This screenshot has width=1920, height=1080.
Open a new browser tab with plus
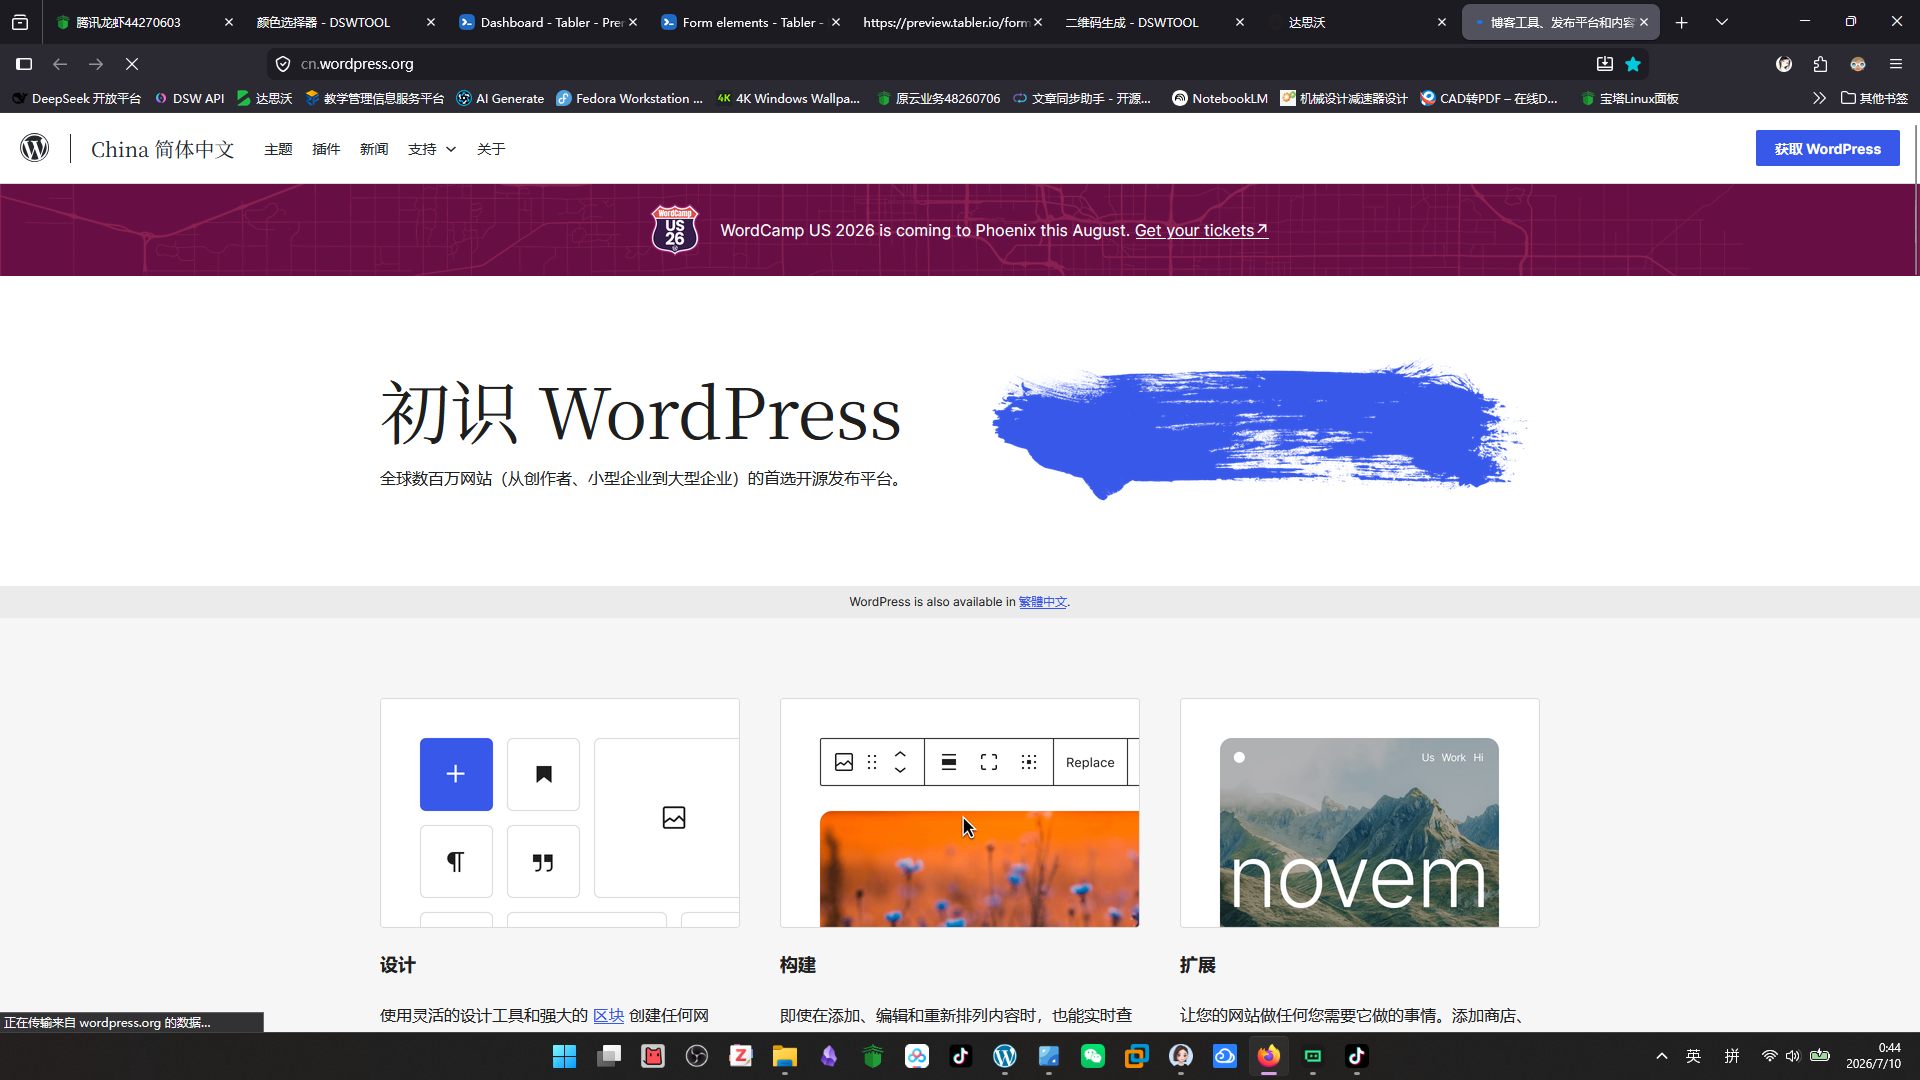point(1682,22)
